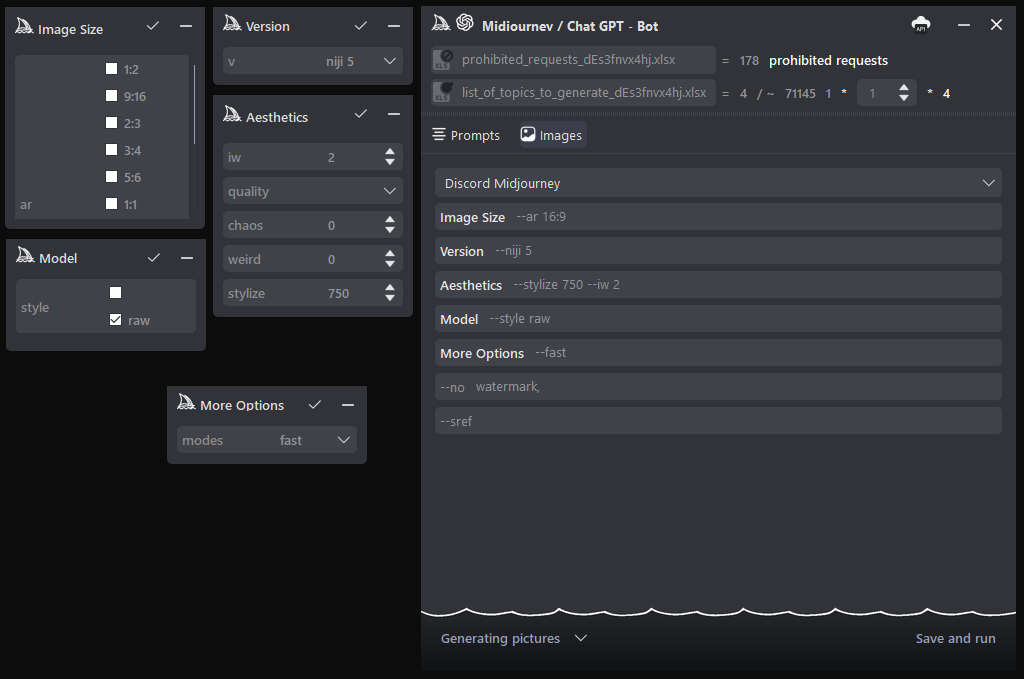The image size is (1024, 679).
Task: Minimize the Midjourney Bot window
Action: 964,25
